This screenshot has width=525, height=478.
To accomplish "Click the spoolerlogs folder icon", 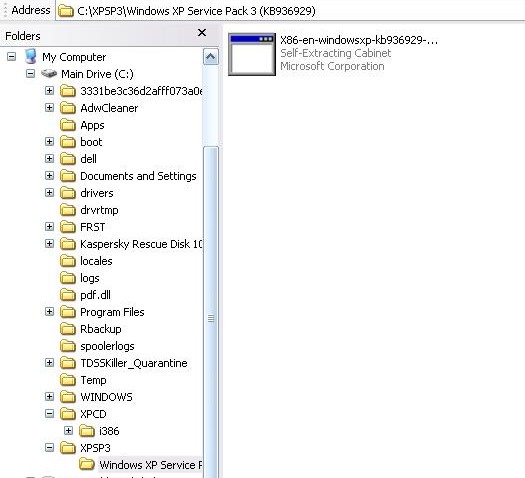I will [68, 346].
